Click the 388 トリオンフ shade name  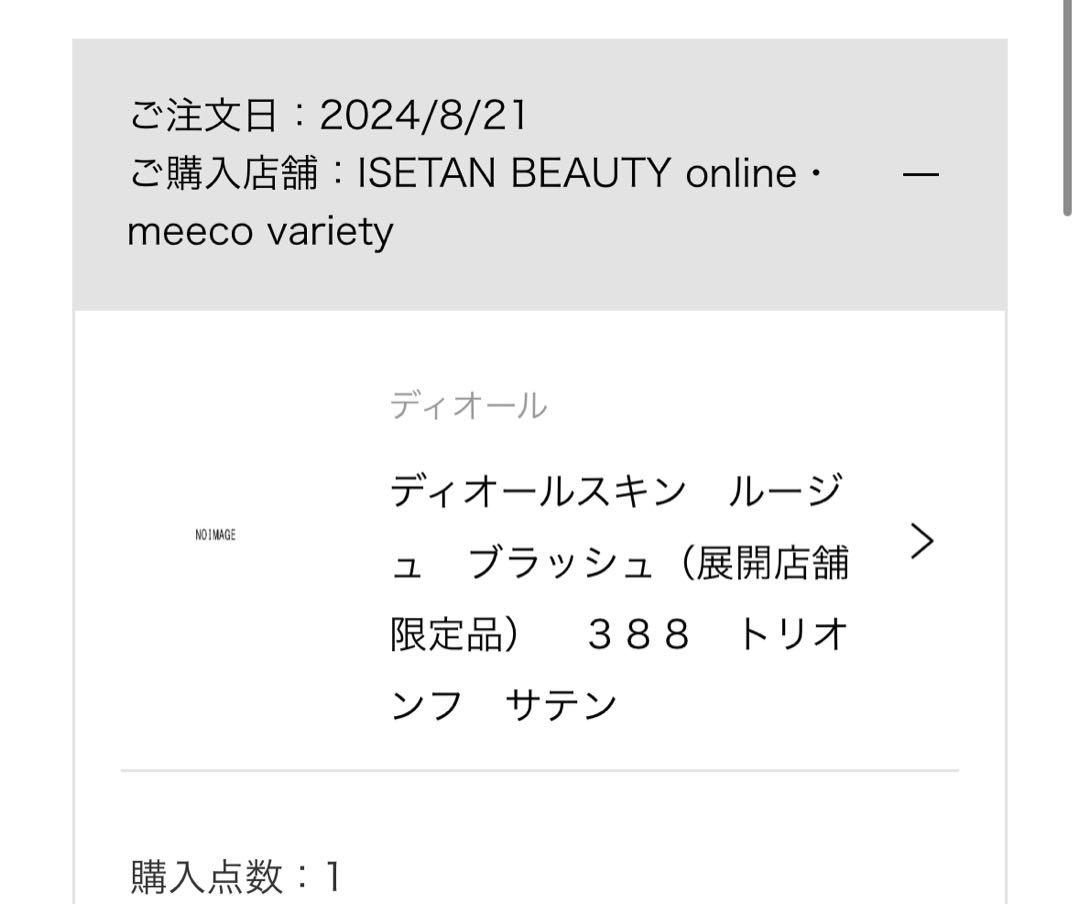point(718,634)
